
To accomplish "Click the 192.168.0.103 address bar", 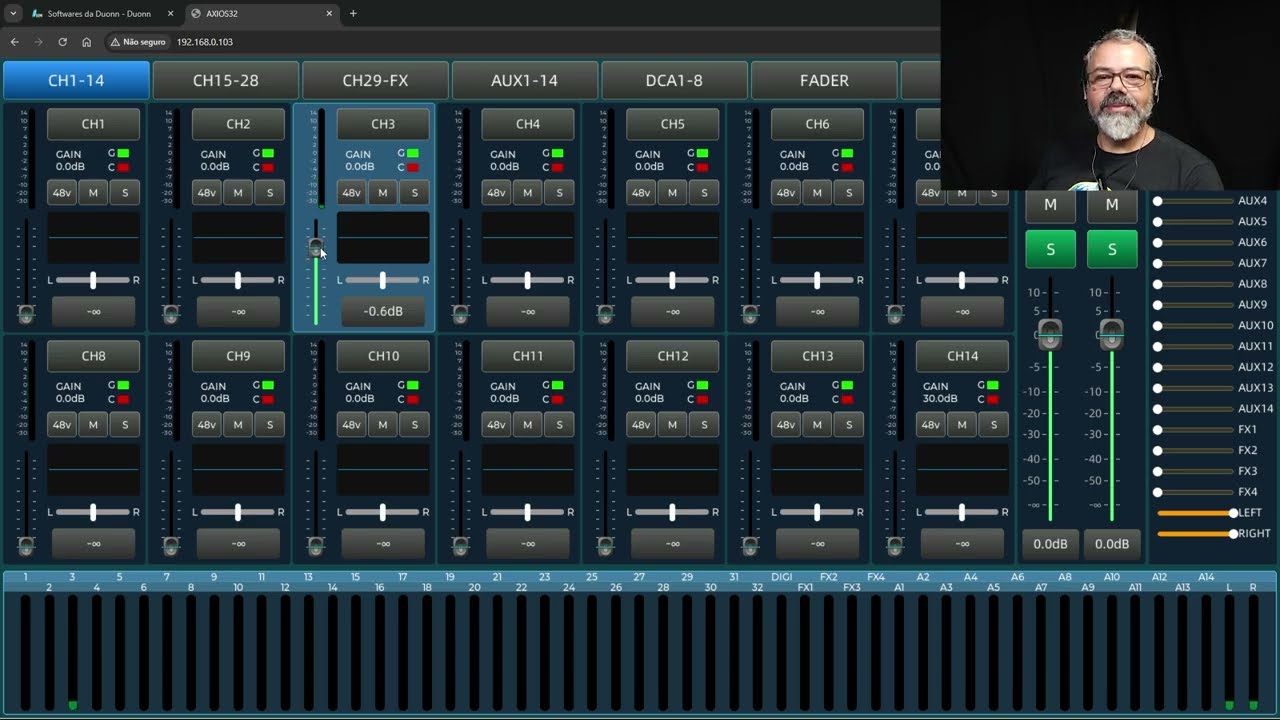I will (x=204, y=42).
